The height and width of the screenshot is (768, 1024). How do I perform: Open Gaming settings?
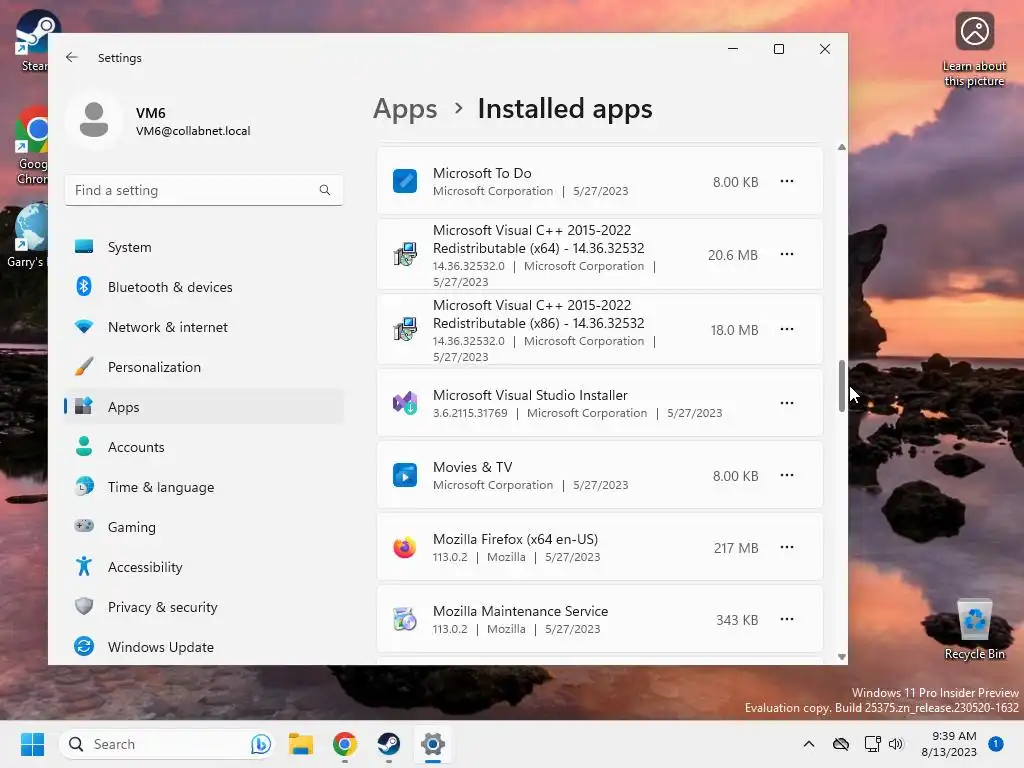pyautogui.click(x=204, y=526)
